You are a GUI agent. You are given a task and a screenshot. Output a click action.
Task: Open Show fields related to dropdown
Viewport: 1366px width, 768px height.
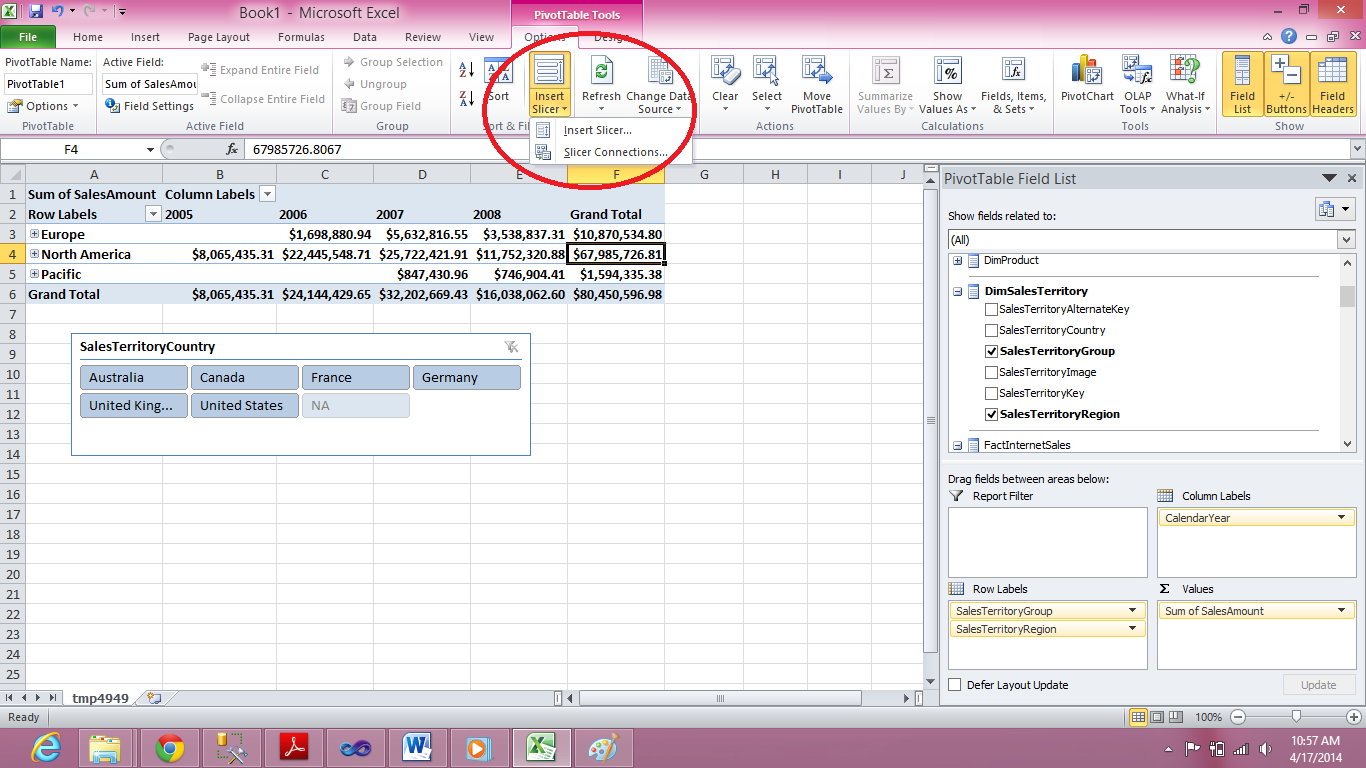point(1346,240)
